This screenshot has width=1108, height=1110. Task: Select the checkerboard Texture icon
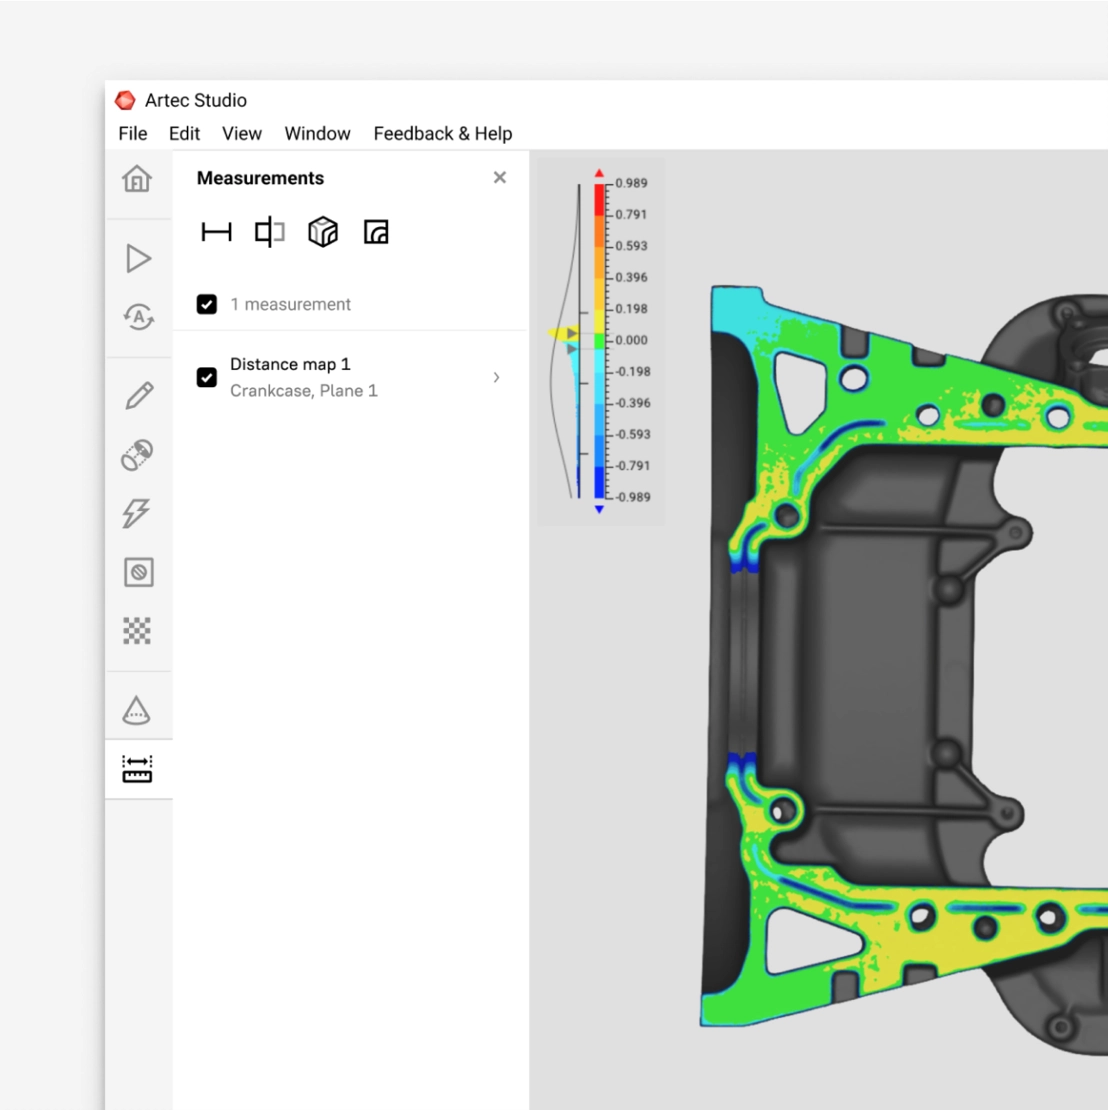(137, 631)
